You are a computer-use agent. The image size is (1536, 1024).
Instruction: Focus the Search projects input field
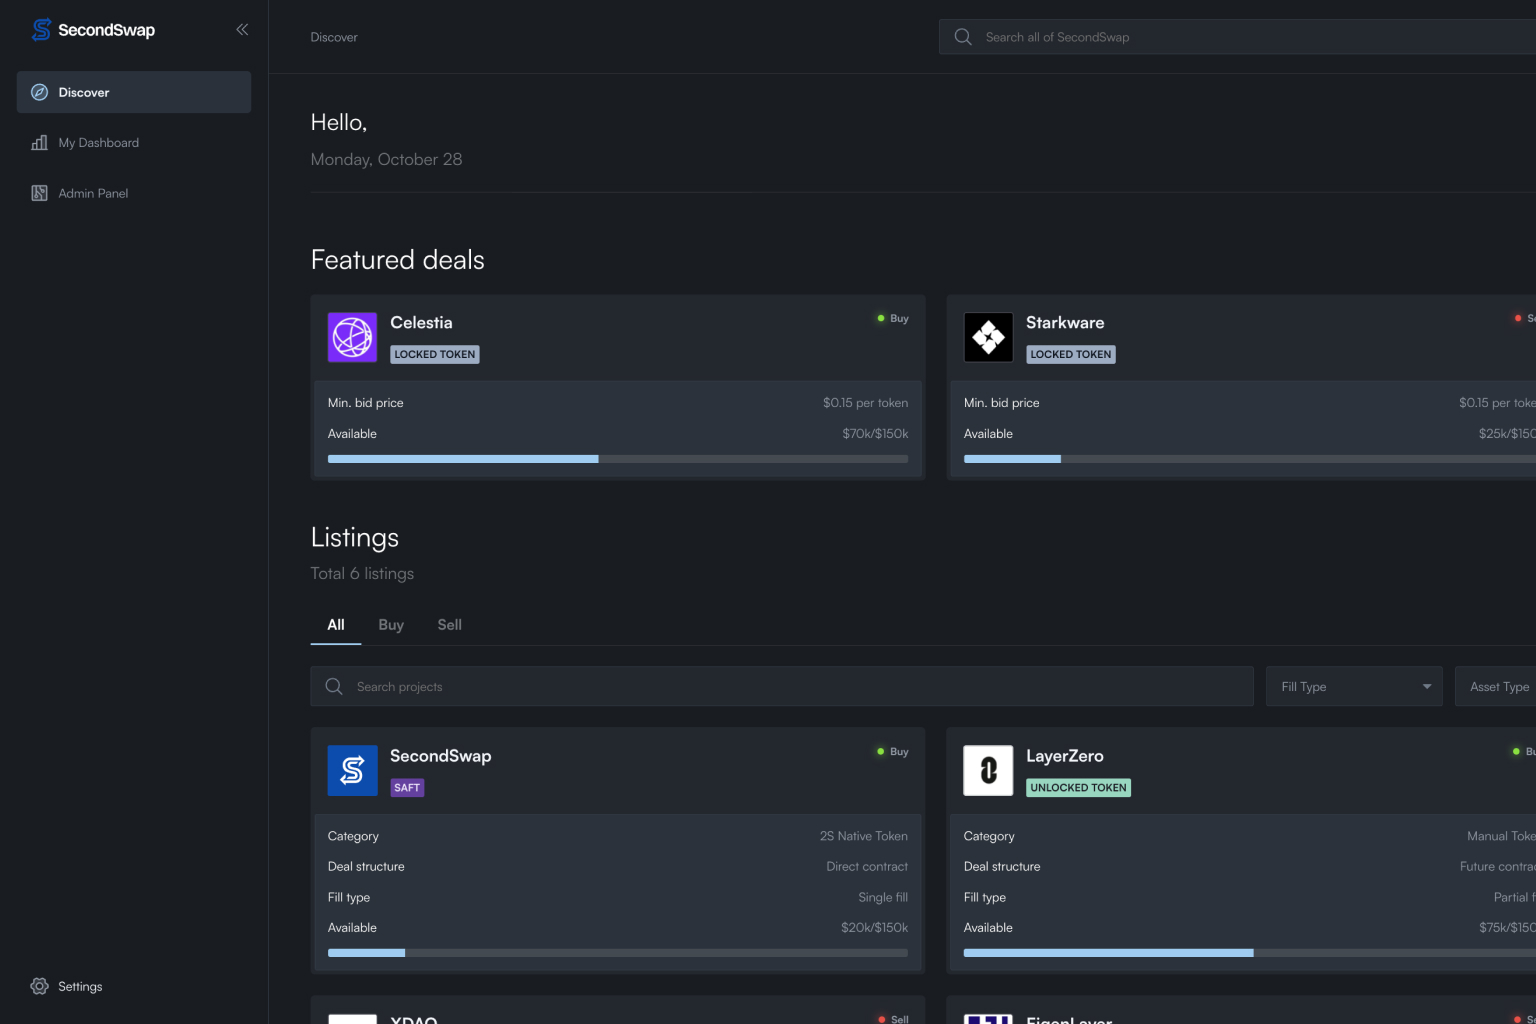(782, 686)
